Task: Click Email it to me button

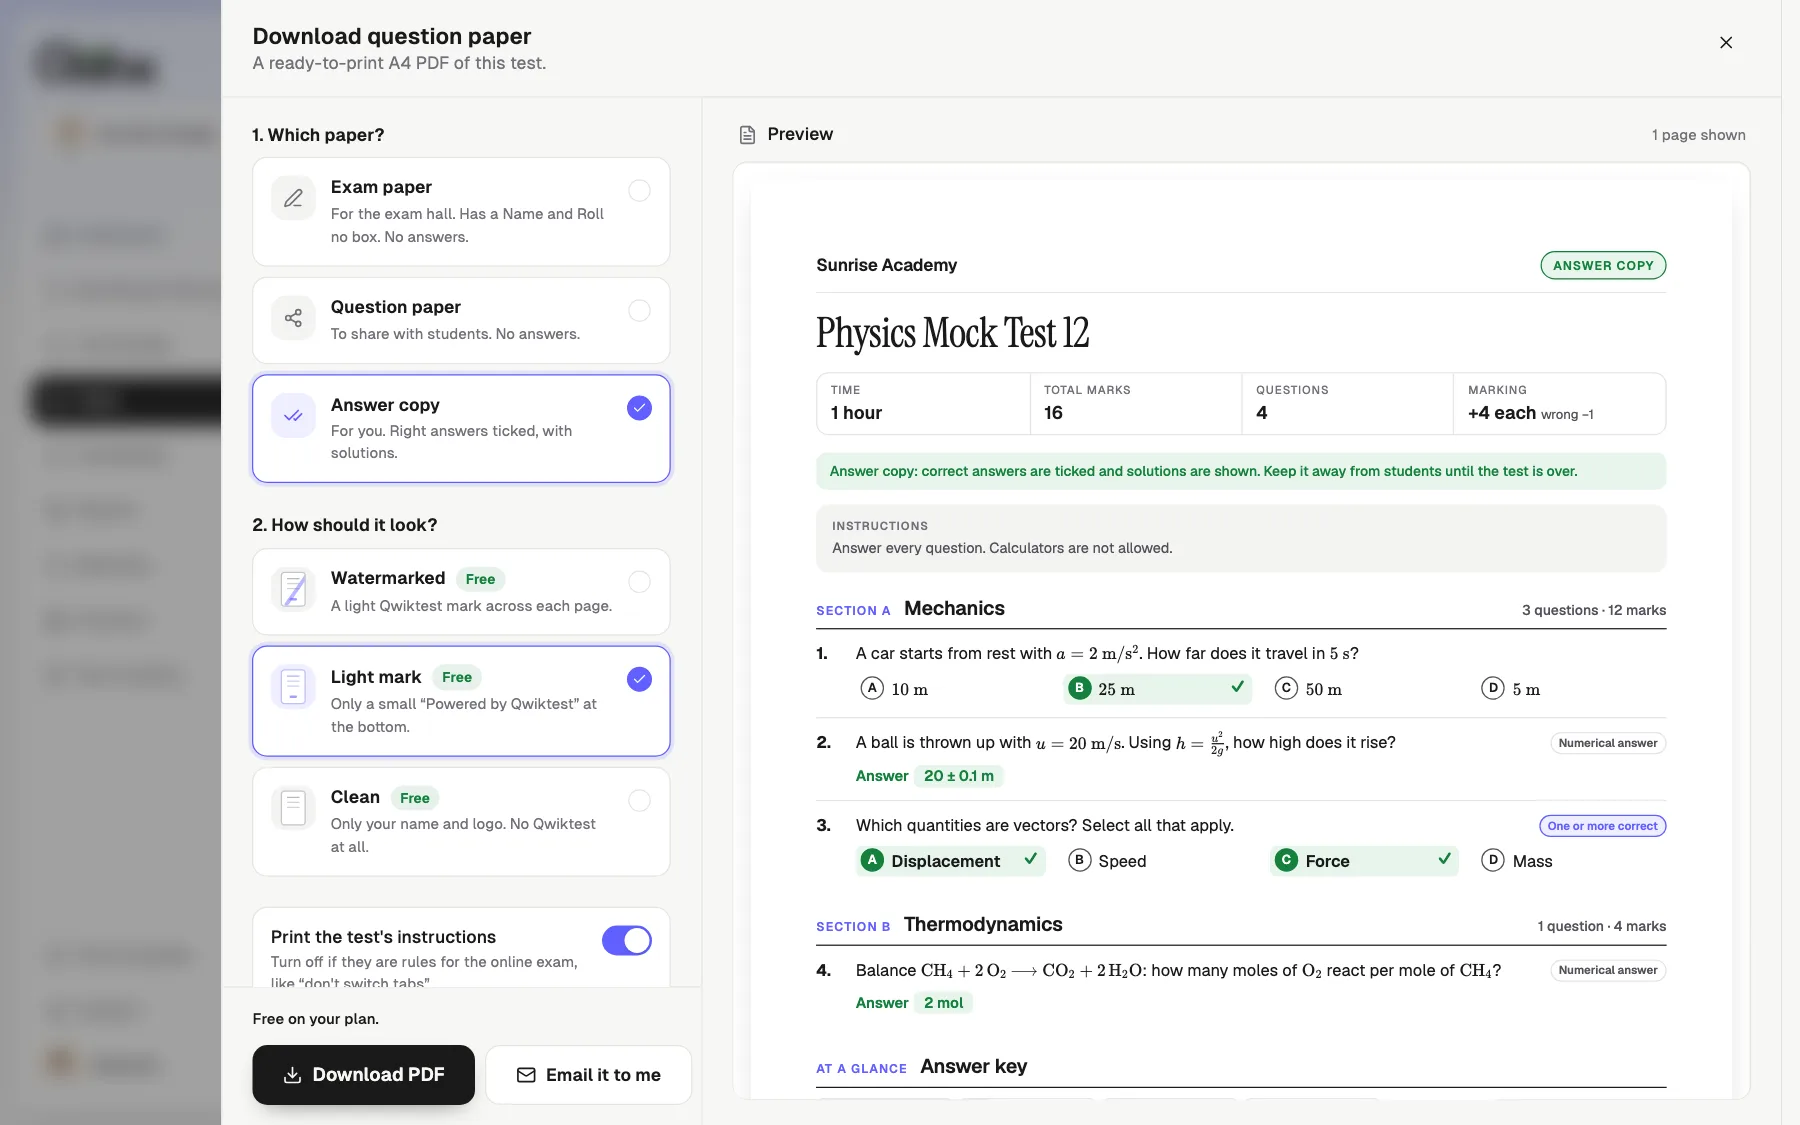Action: [588, 1075]
